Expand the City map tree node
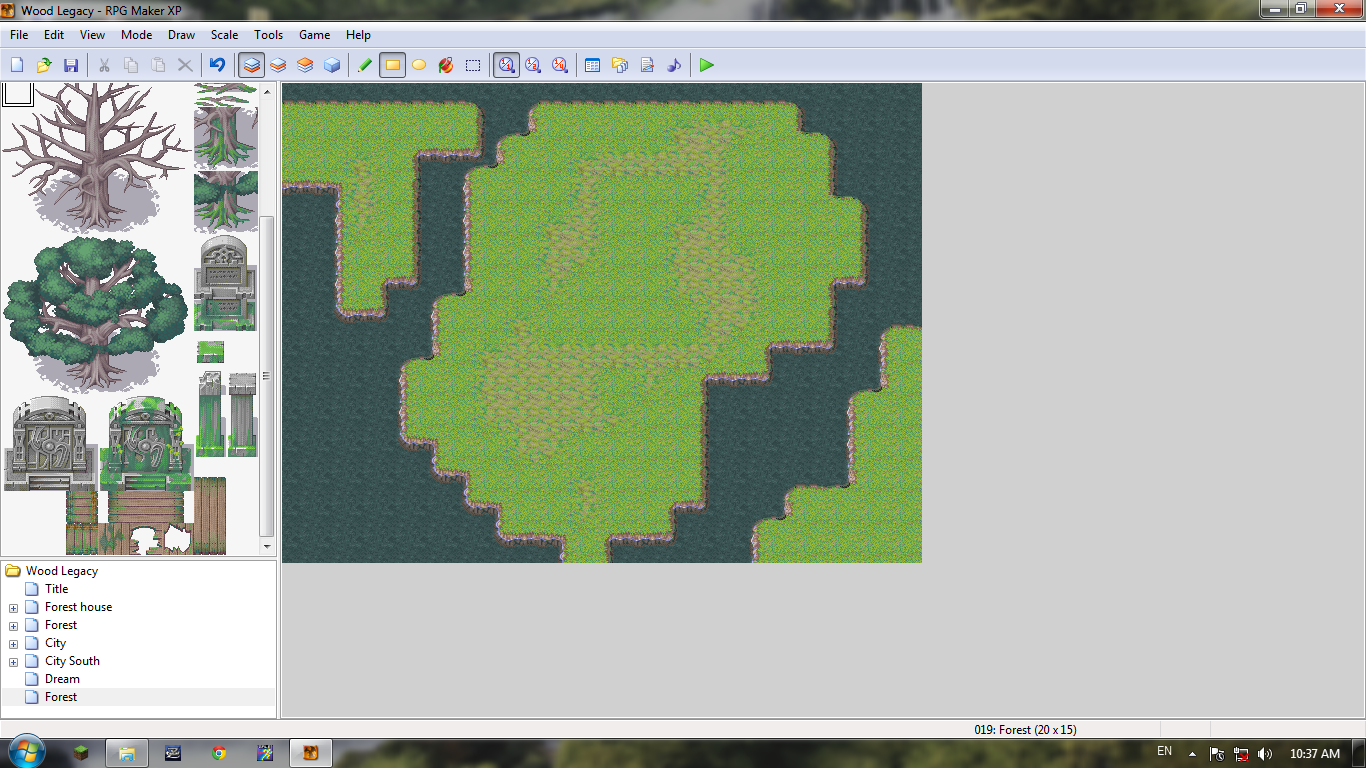 click(12, 643)
